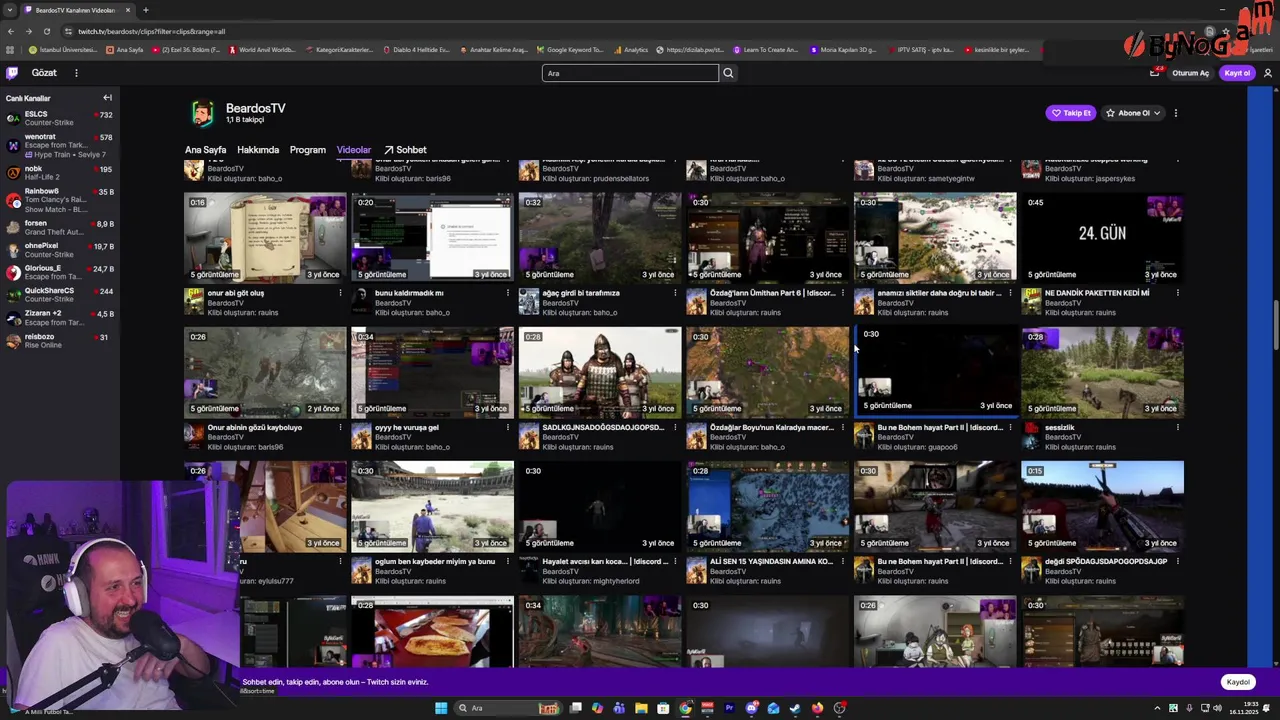Play 'oglum ben kaybeder miyim ya bunu' clip

(x=432, y=506)
